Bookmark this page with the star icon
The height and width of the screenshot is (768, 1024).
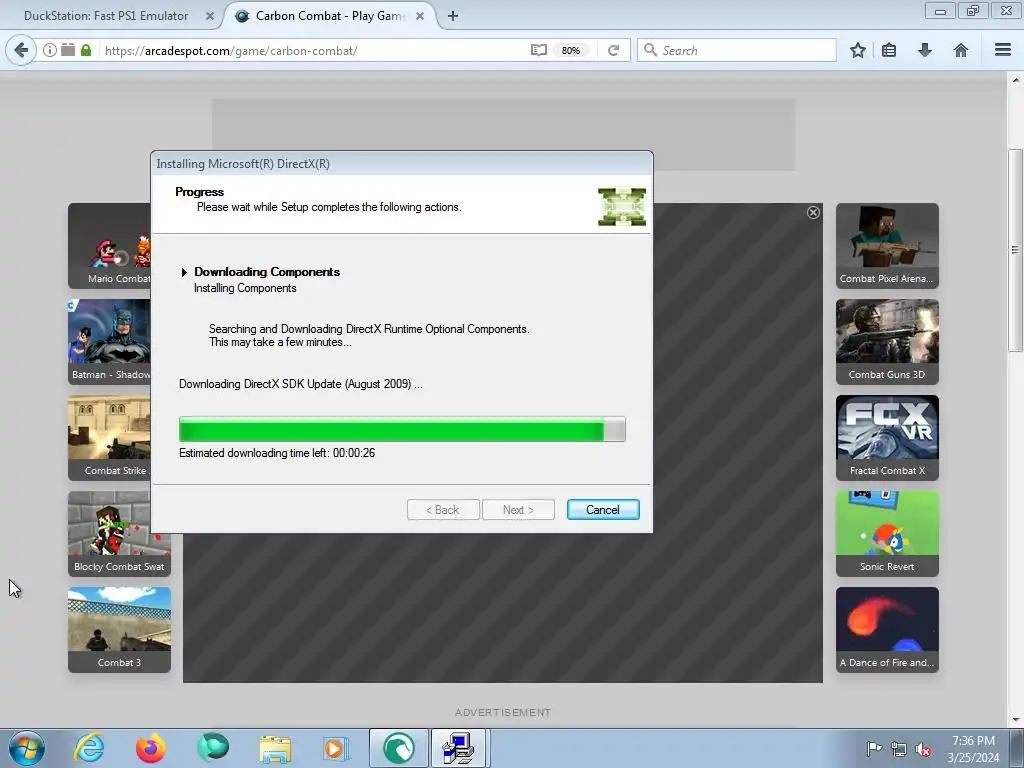(858, 50)
